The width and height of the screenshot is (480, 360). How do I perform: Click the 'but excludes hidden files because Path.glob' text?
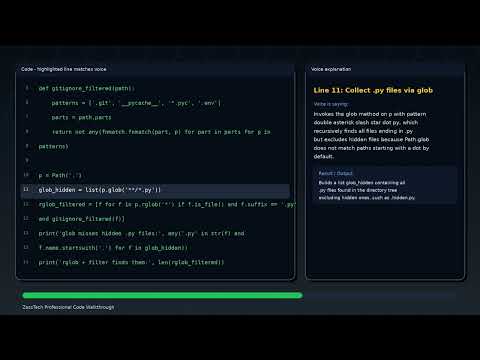coord(371,140)
